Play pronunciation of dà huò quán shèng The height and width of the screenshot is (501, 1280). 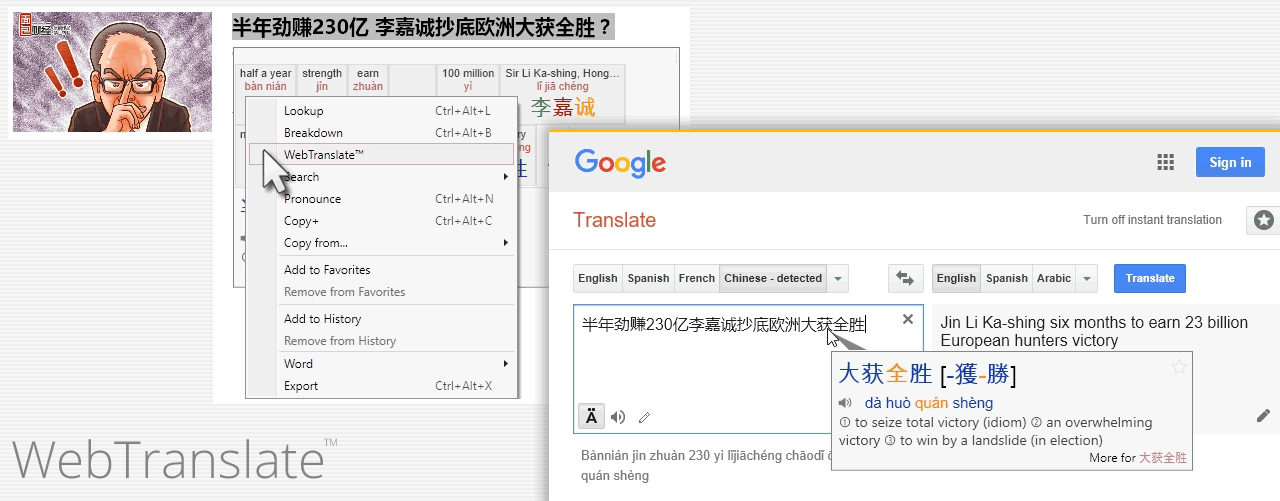point(845,403)
